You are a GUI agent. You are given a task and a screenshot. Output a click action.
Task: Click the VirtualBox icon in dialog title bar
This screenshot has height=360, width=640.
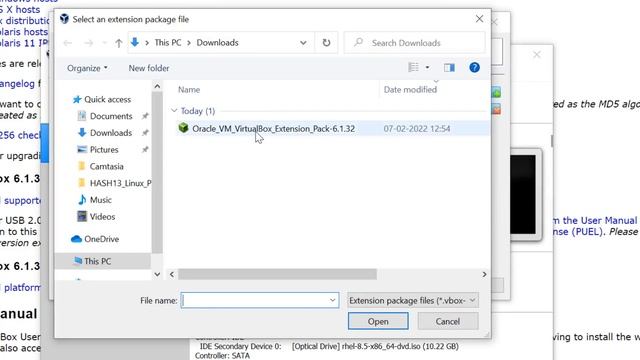64,19
